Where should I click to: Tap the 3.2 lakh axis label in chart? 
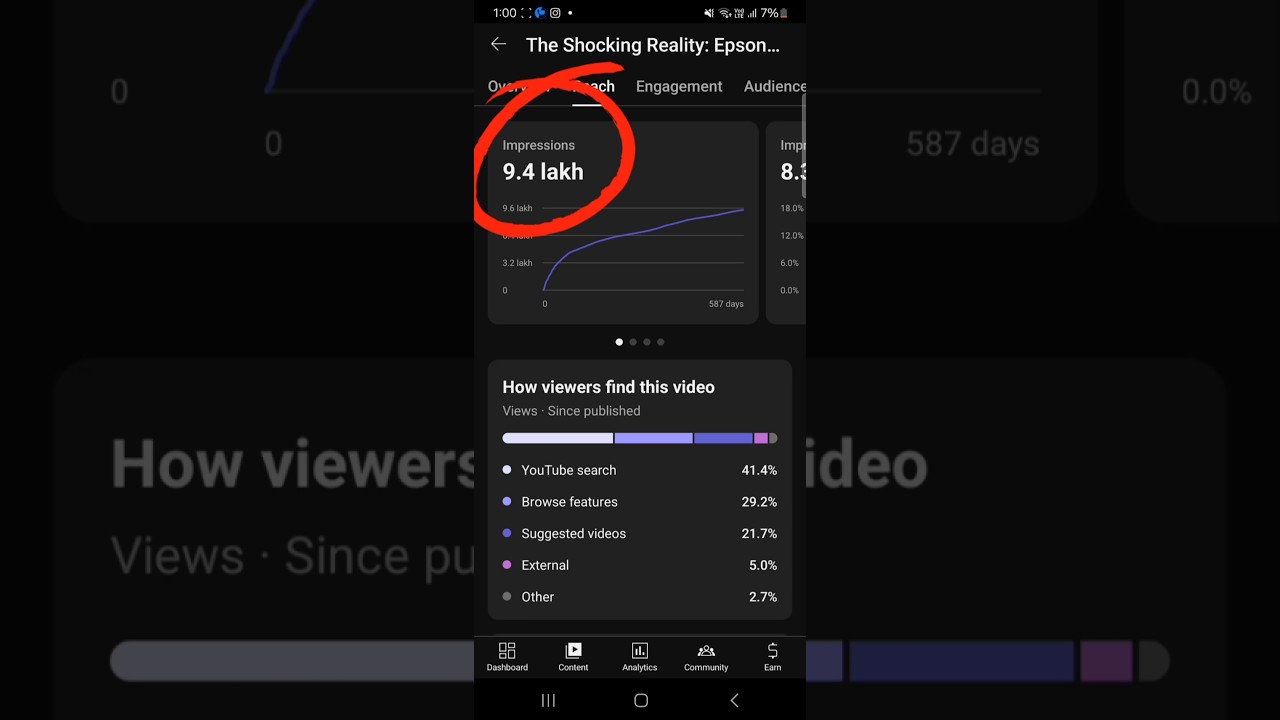517,263
